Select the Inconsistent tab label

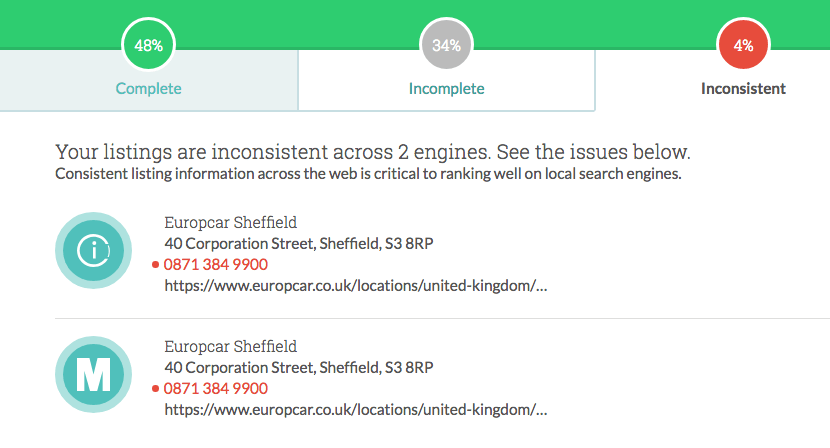click(743, 88)
